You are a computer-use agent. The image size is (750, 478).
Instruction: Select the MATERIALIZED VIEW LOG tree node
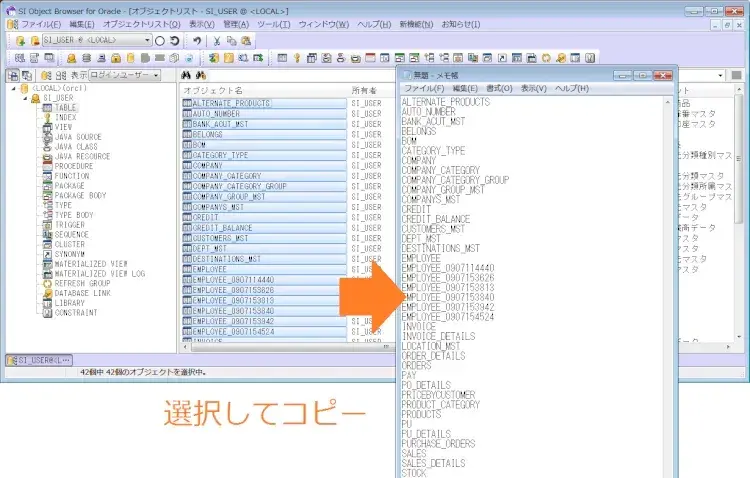pos(99,274)
